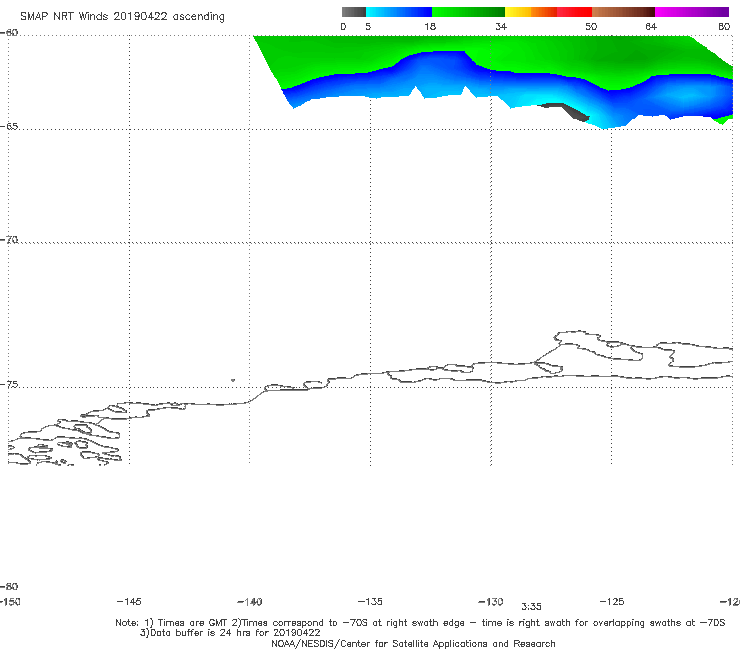Click the color bar label '34'
The width and height of the screenshot is (740, 650).
pyautogui.click(x=501, y=27)
